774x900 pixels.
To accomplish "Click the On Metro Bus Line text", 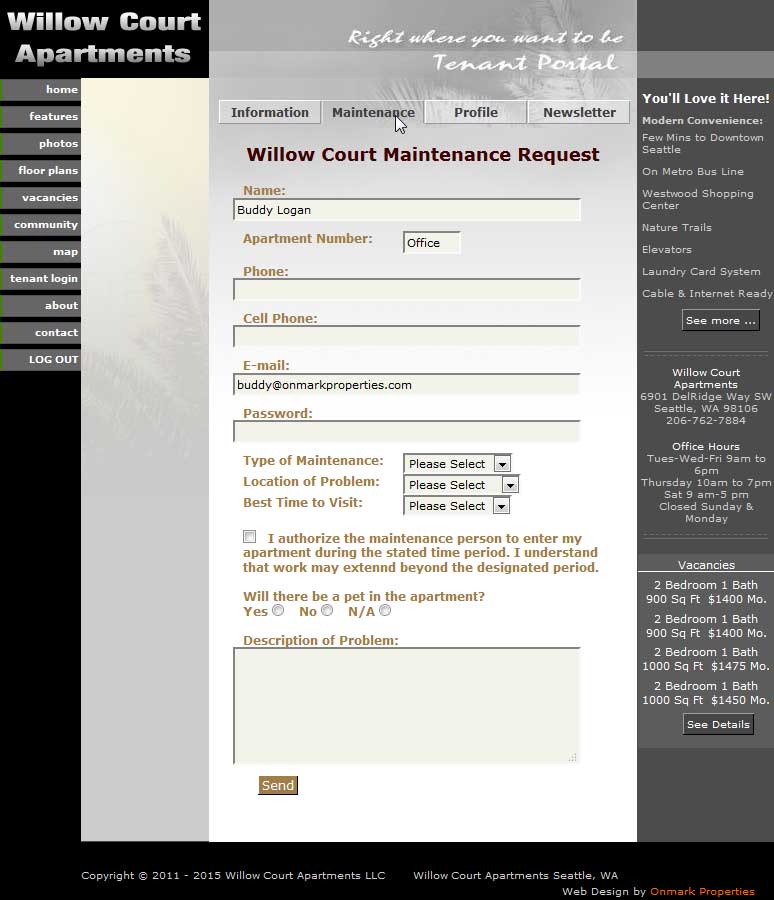I will click(692, 172).
